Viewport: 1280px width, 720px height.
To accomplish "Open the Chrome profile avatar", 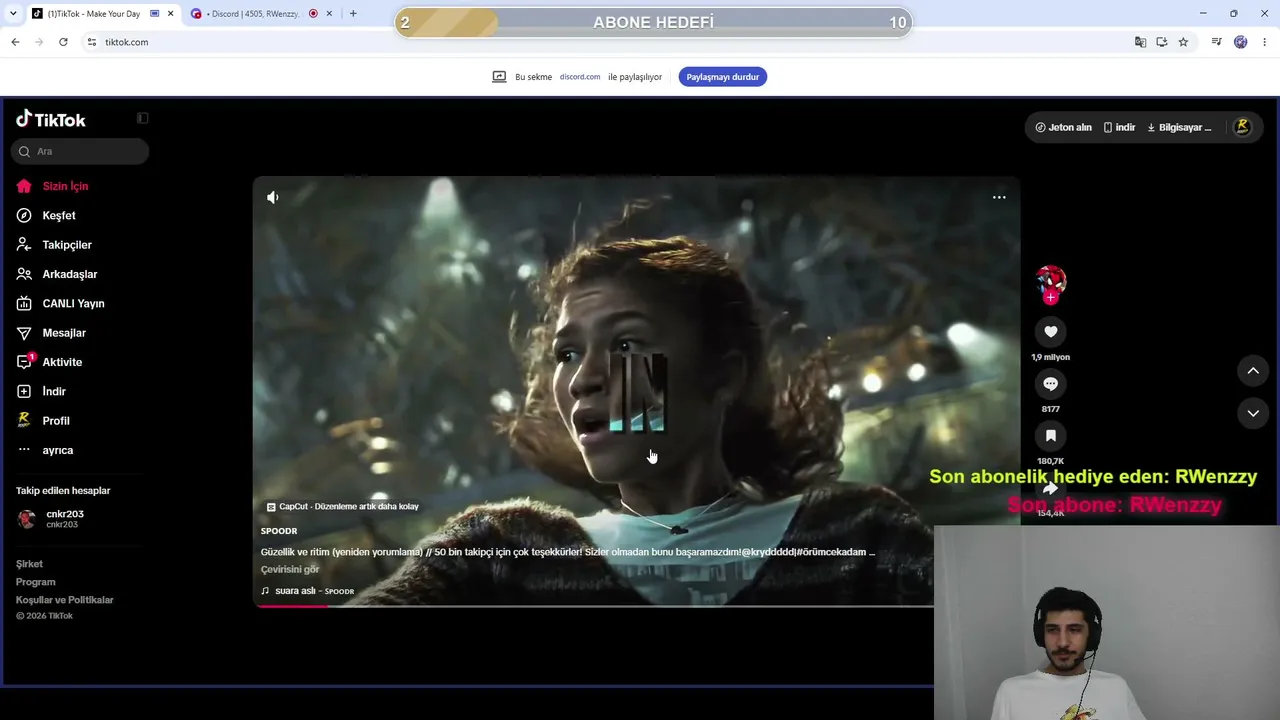I will 1241,42.
